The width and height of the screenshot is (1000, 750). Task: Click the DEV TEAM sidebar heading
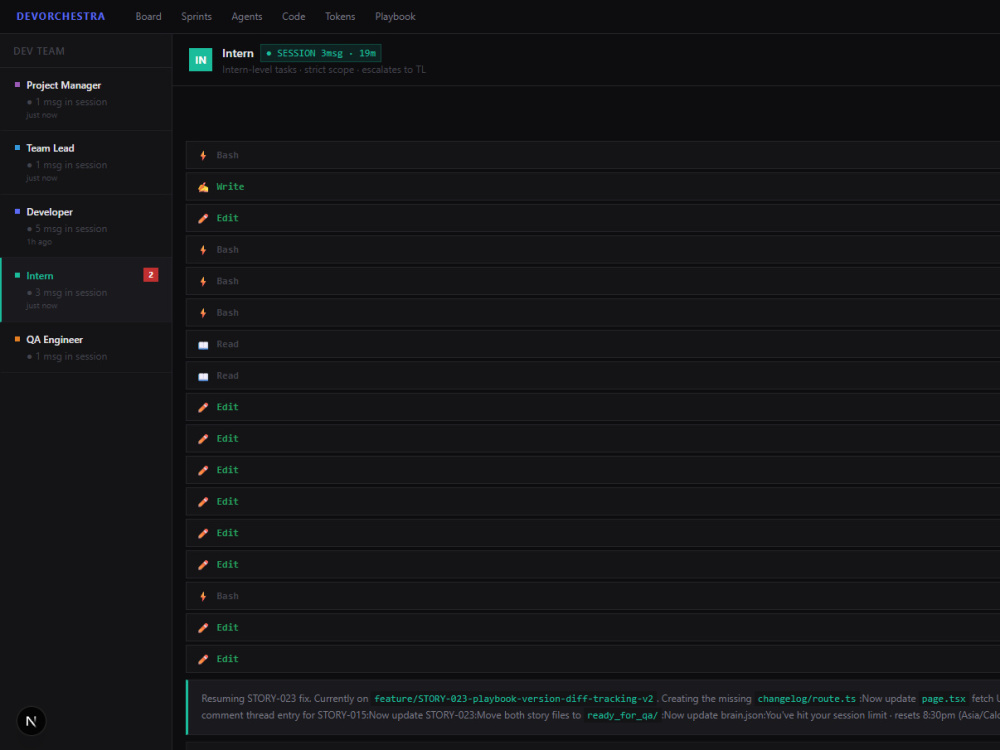tap(39, 51)
